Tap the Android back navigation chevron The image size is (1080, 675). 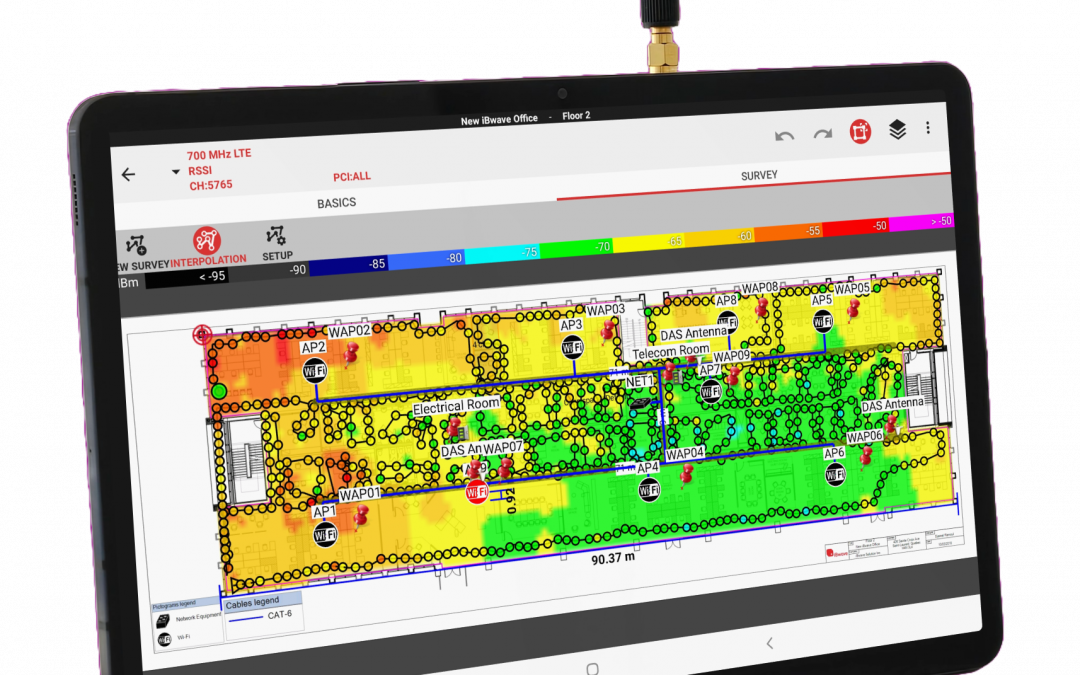coord(769,643)
